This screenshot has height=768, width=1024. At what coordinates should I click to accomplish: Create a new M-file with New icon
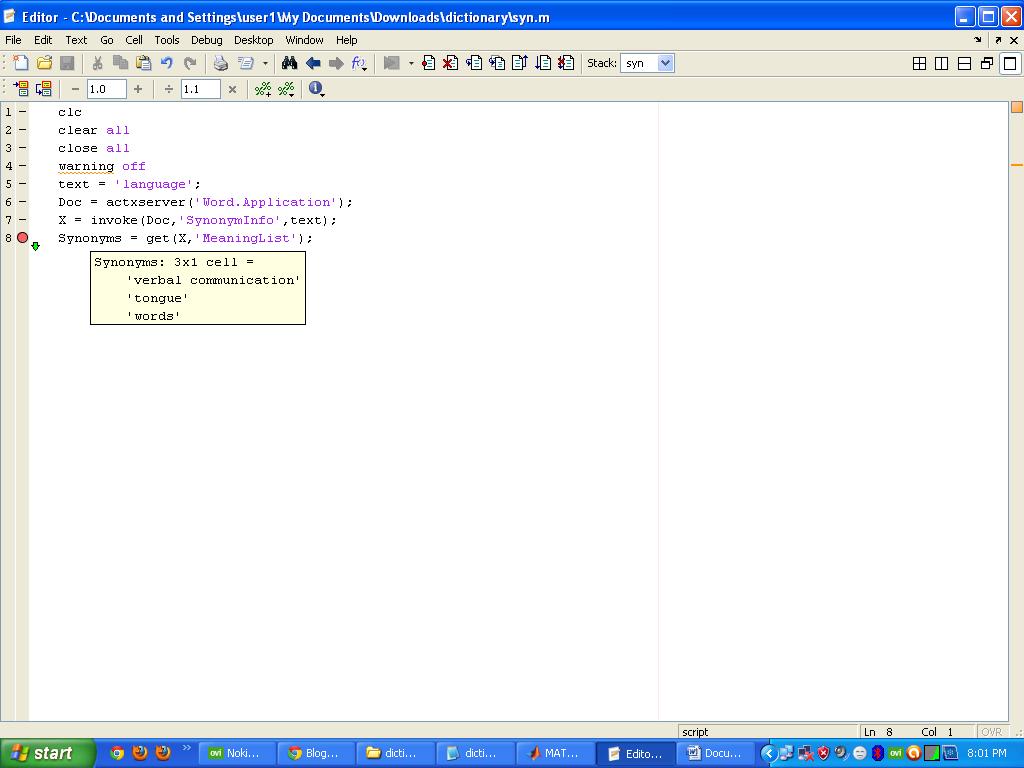pos(21,63)
